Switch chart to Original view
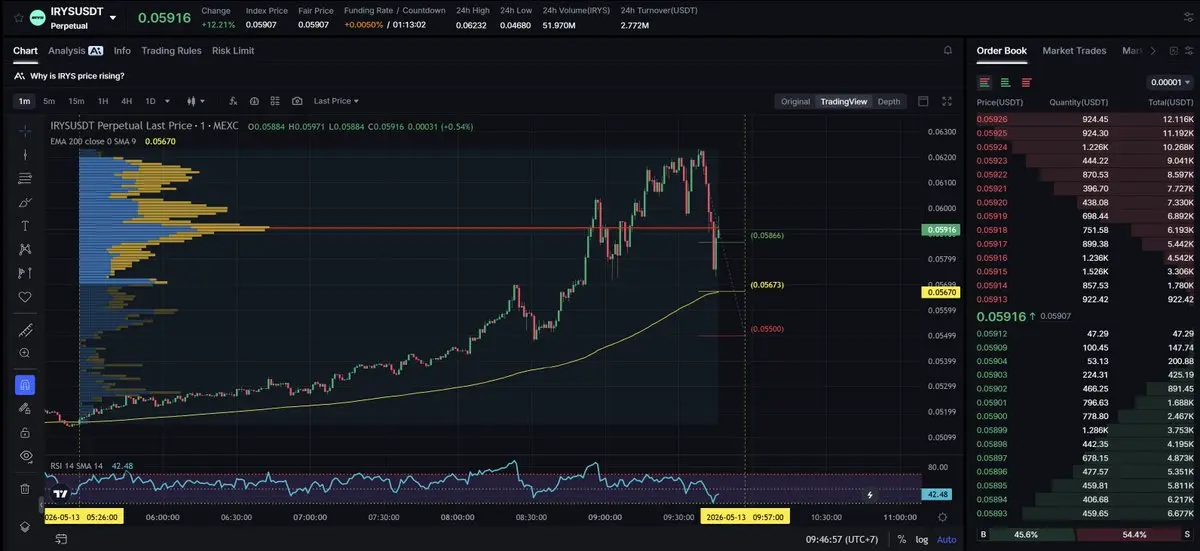Viewport: 1200px width, 551px height. coord(795,101)
